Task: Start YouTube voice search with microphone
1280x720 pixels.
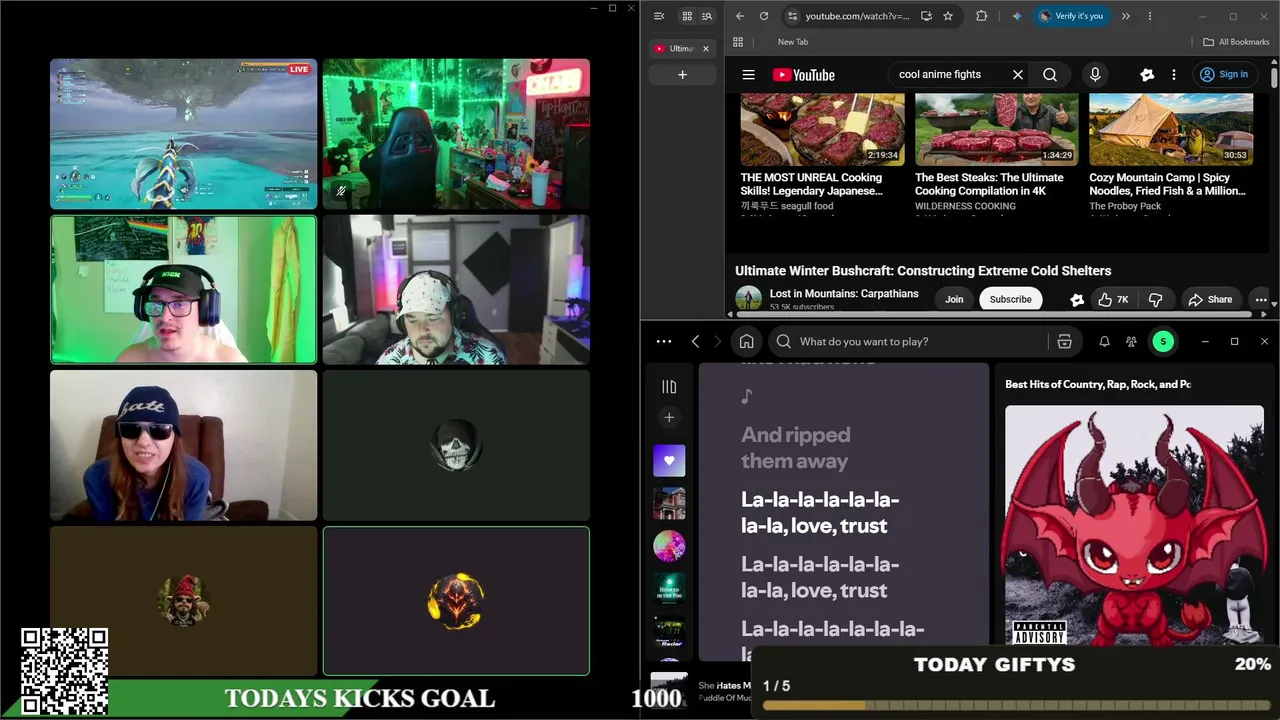Action: point(1095,74)
